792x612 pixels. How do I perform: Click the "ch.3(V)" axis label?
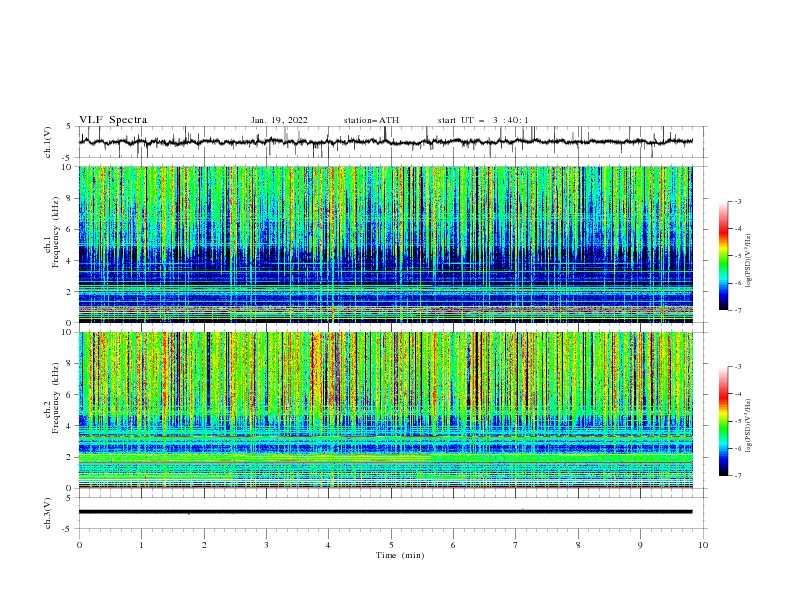pos(48,513)
